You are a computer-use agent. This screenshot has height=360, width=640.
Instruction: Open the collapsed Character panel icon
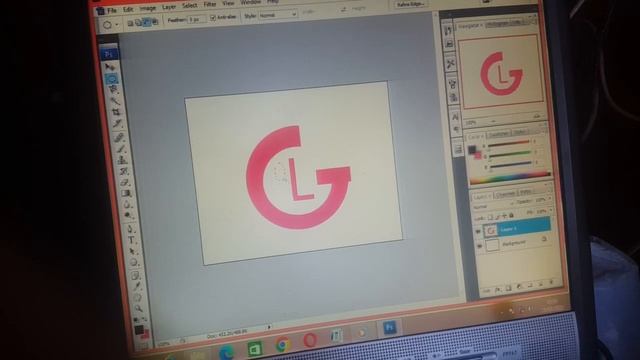[x=455, y=117]
